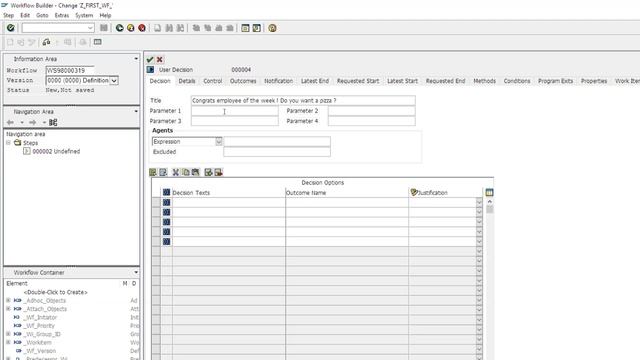Open the Workflow Container panel menu arrow
This screenshot has height=360, width=640.
pyautogui.click(x=136, y=272)
